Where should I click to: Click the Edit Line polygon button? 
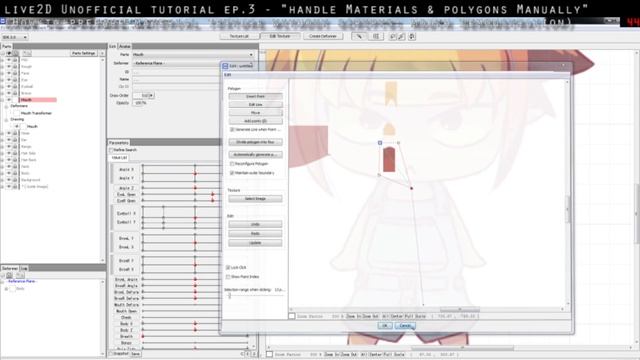(x=255, y=104)
